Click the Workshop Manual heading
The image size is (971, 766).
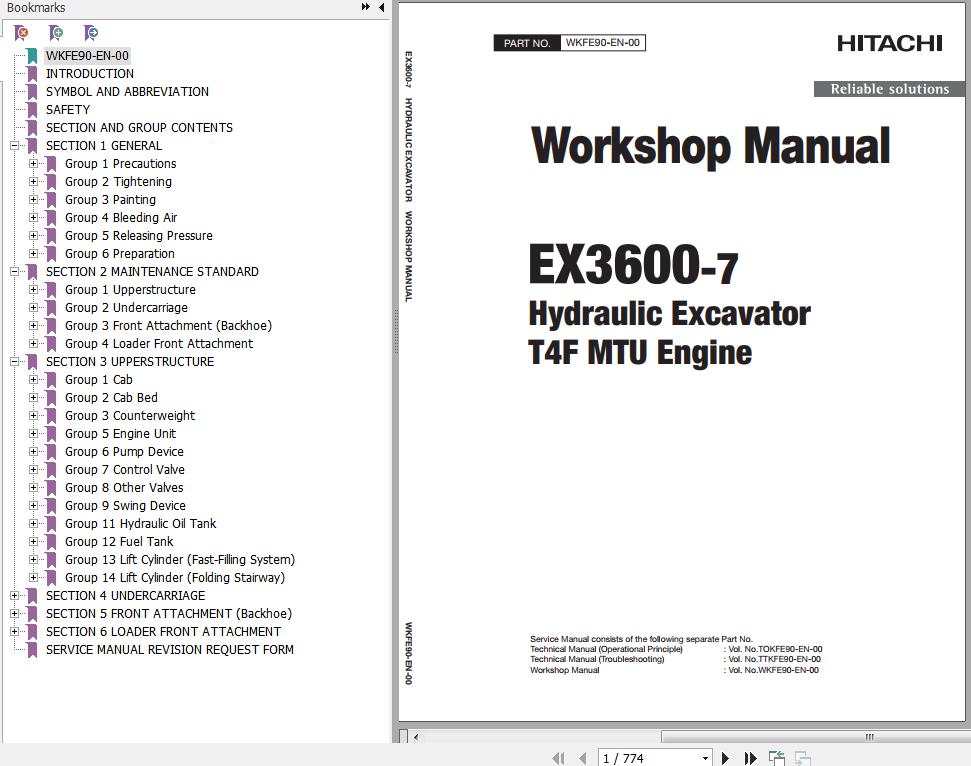[x=711, y=146]
